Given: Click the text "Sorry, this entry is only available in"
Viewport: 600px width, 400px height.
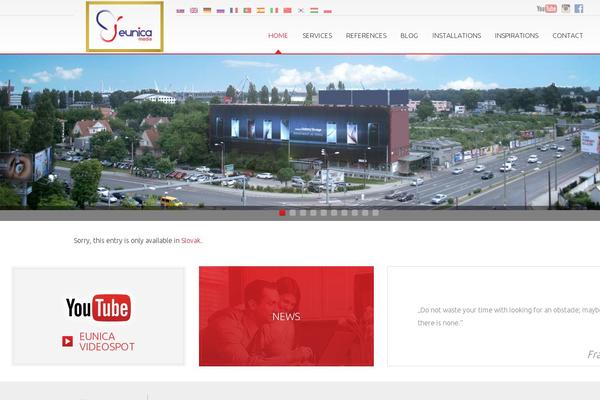Looking at the screenshot, I should pos(127,241).
